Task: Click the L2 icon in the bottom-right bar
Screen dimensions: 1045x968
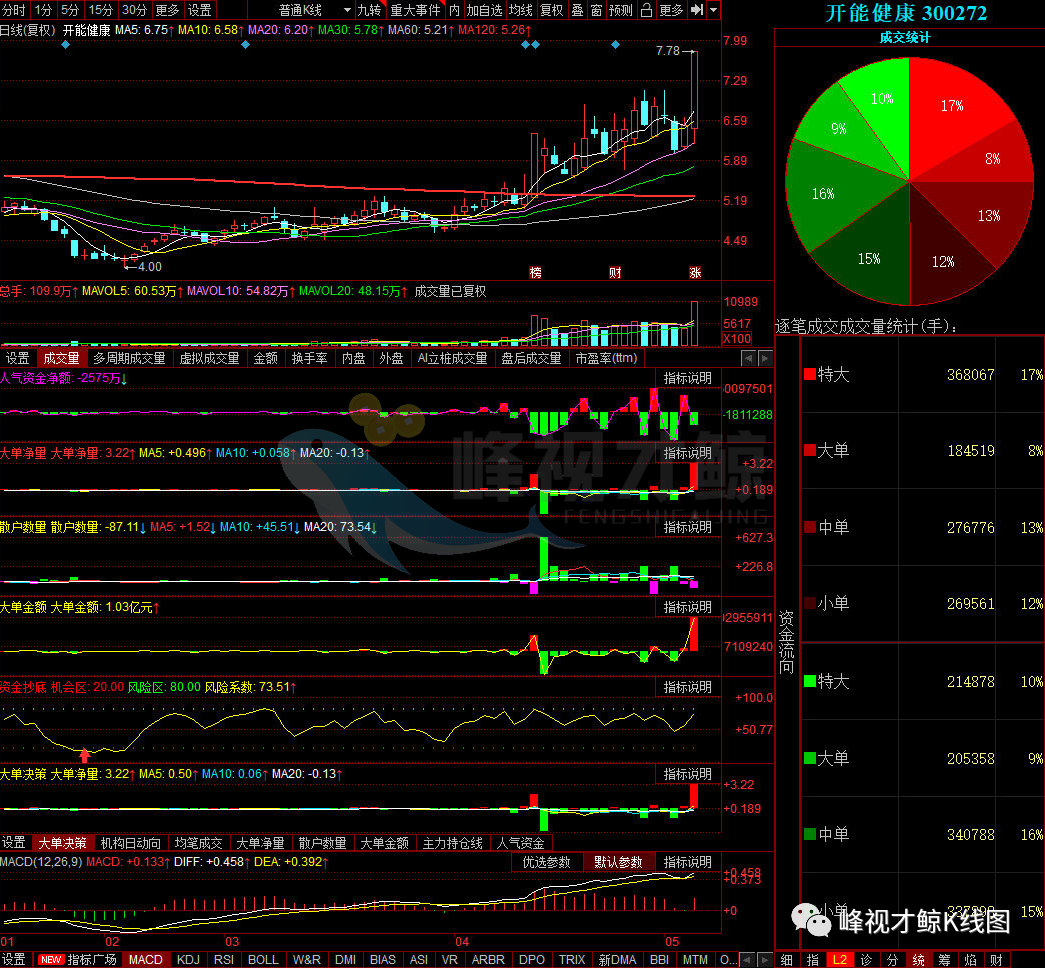Action: pyautogui.click(x=839, y=959)
